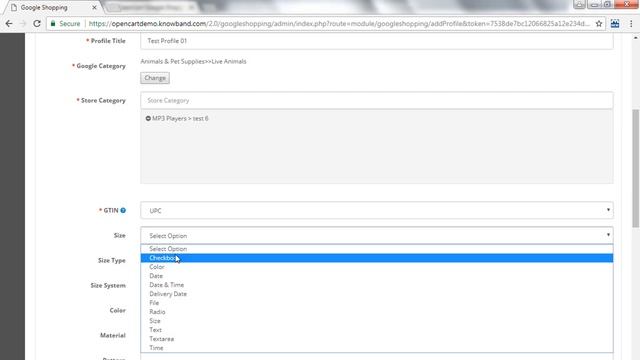Choose 'Select Option' in dropdown list
This screenshot has height=360, width=640.
point(377,249)
